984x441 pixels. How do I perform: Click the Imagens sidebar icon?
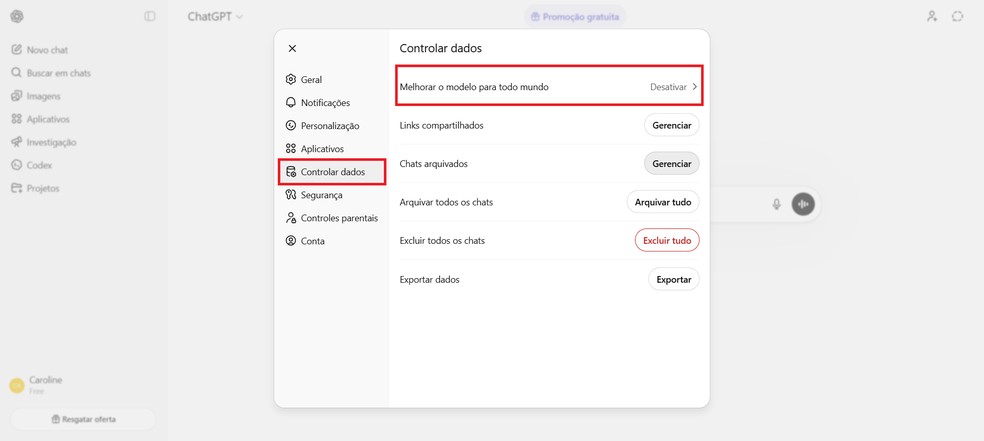(17, 96)
